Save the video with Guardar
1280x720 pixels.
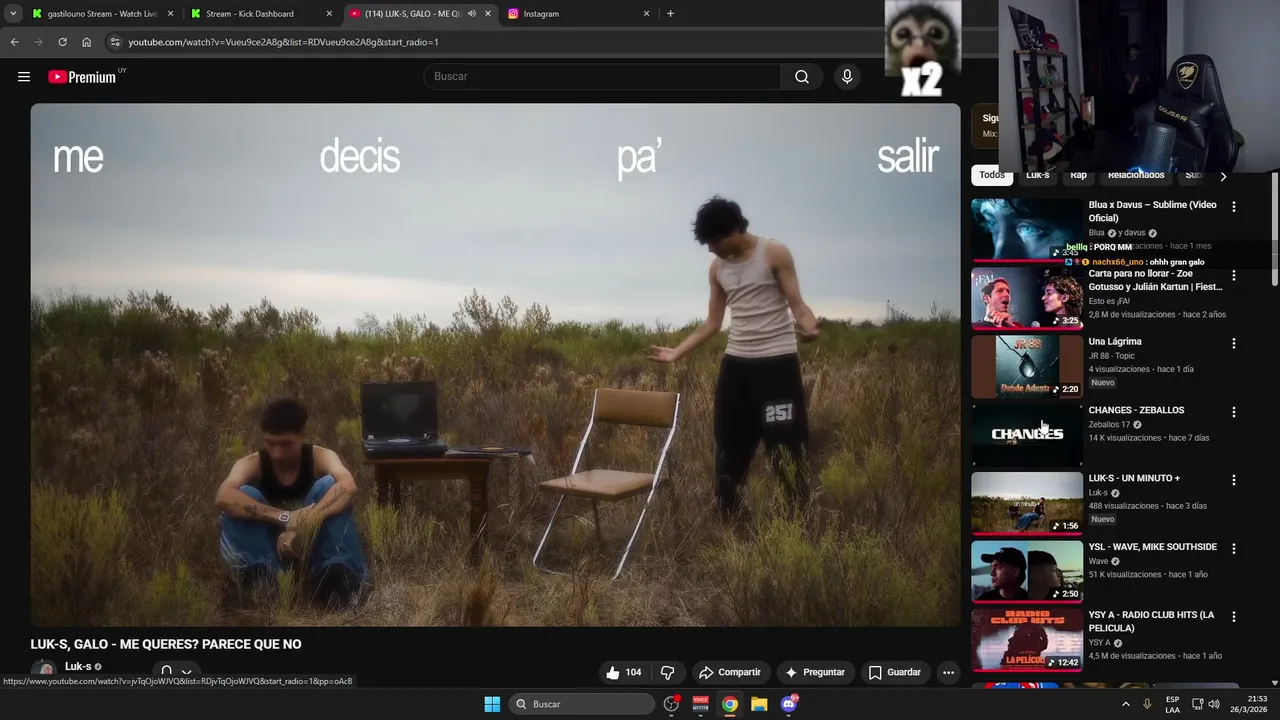click(x=895, y=672)
